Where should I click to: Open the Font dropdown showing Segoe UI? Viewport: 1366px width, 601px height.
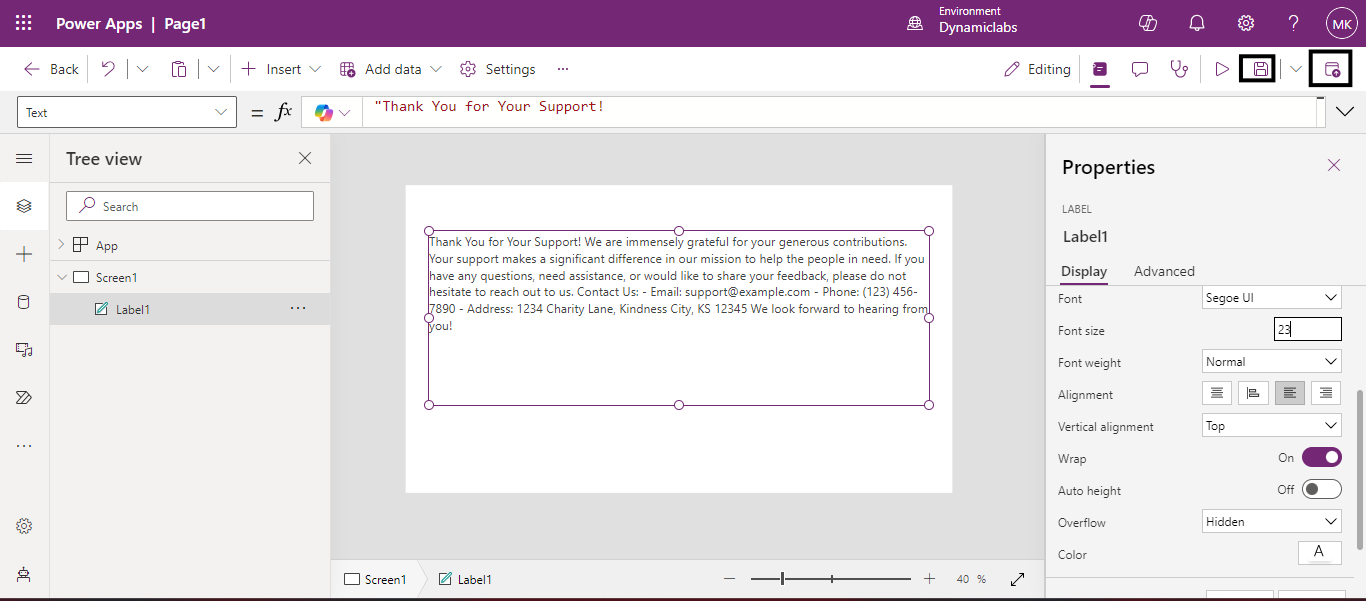click(x=1271, y=298)
